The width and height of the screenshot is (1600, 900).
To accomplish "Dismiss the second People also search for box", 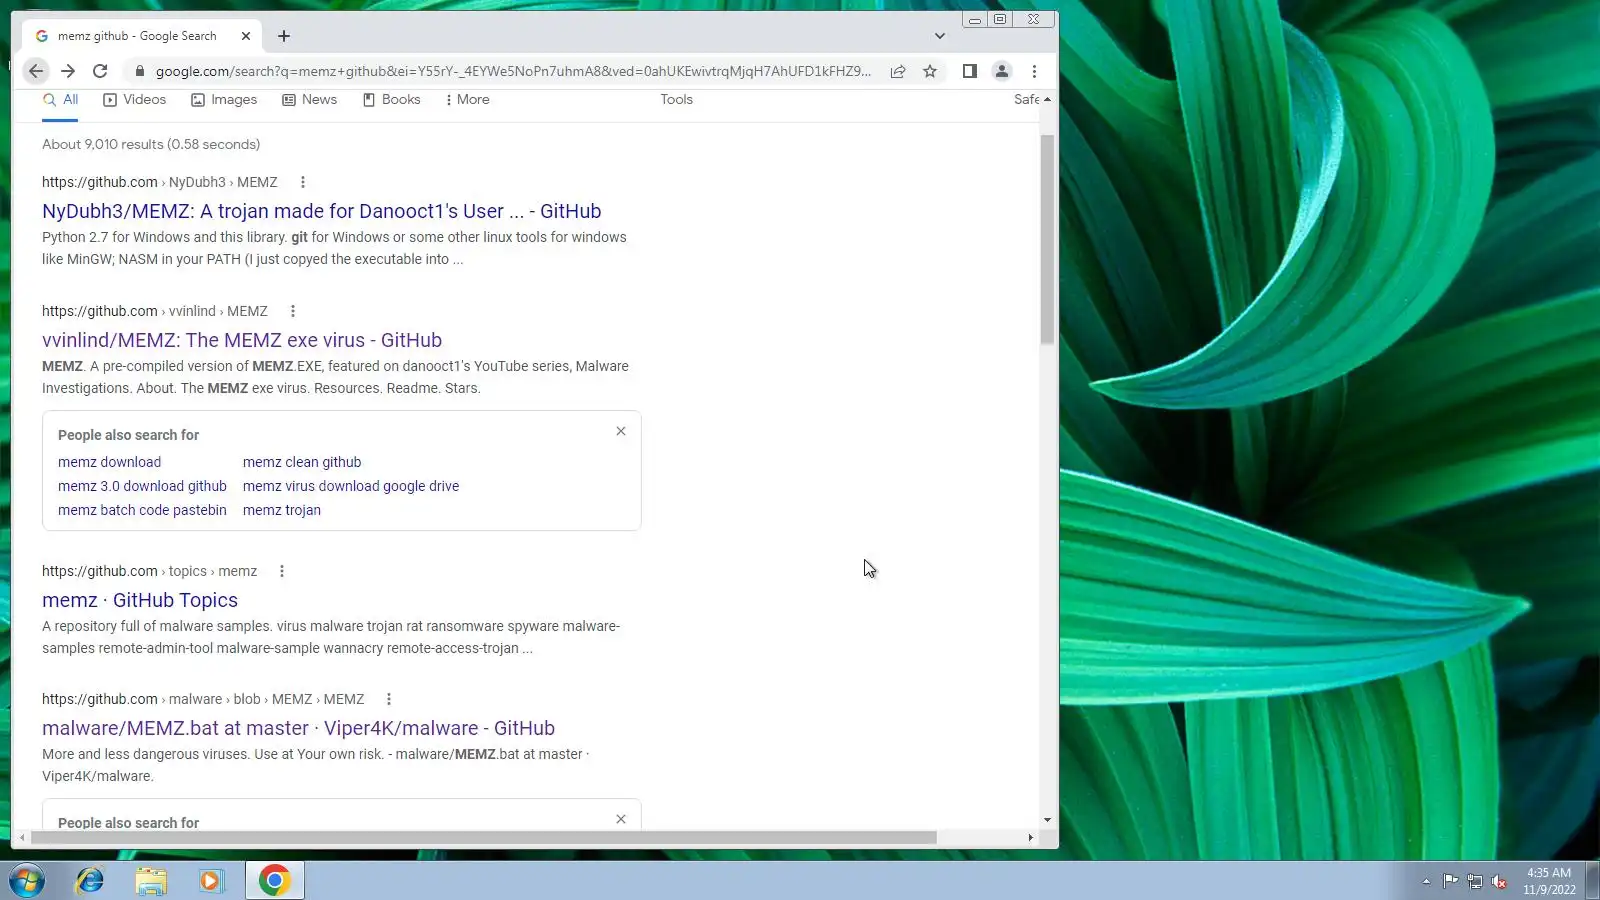I will pos(621,819).
